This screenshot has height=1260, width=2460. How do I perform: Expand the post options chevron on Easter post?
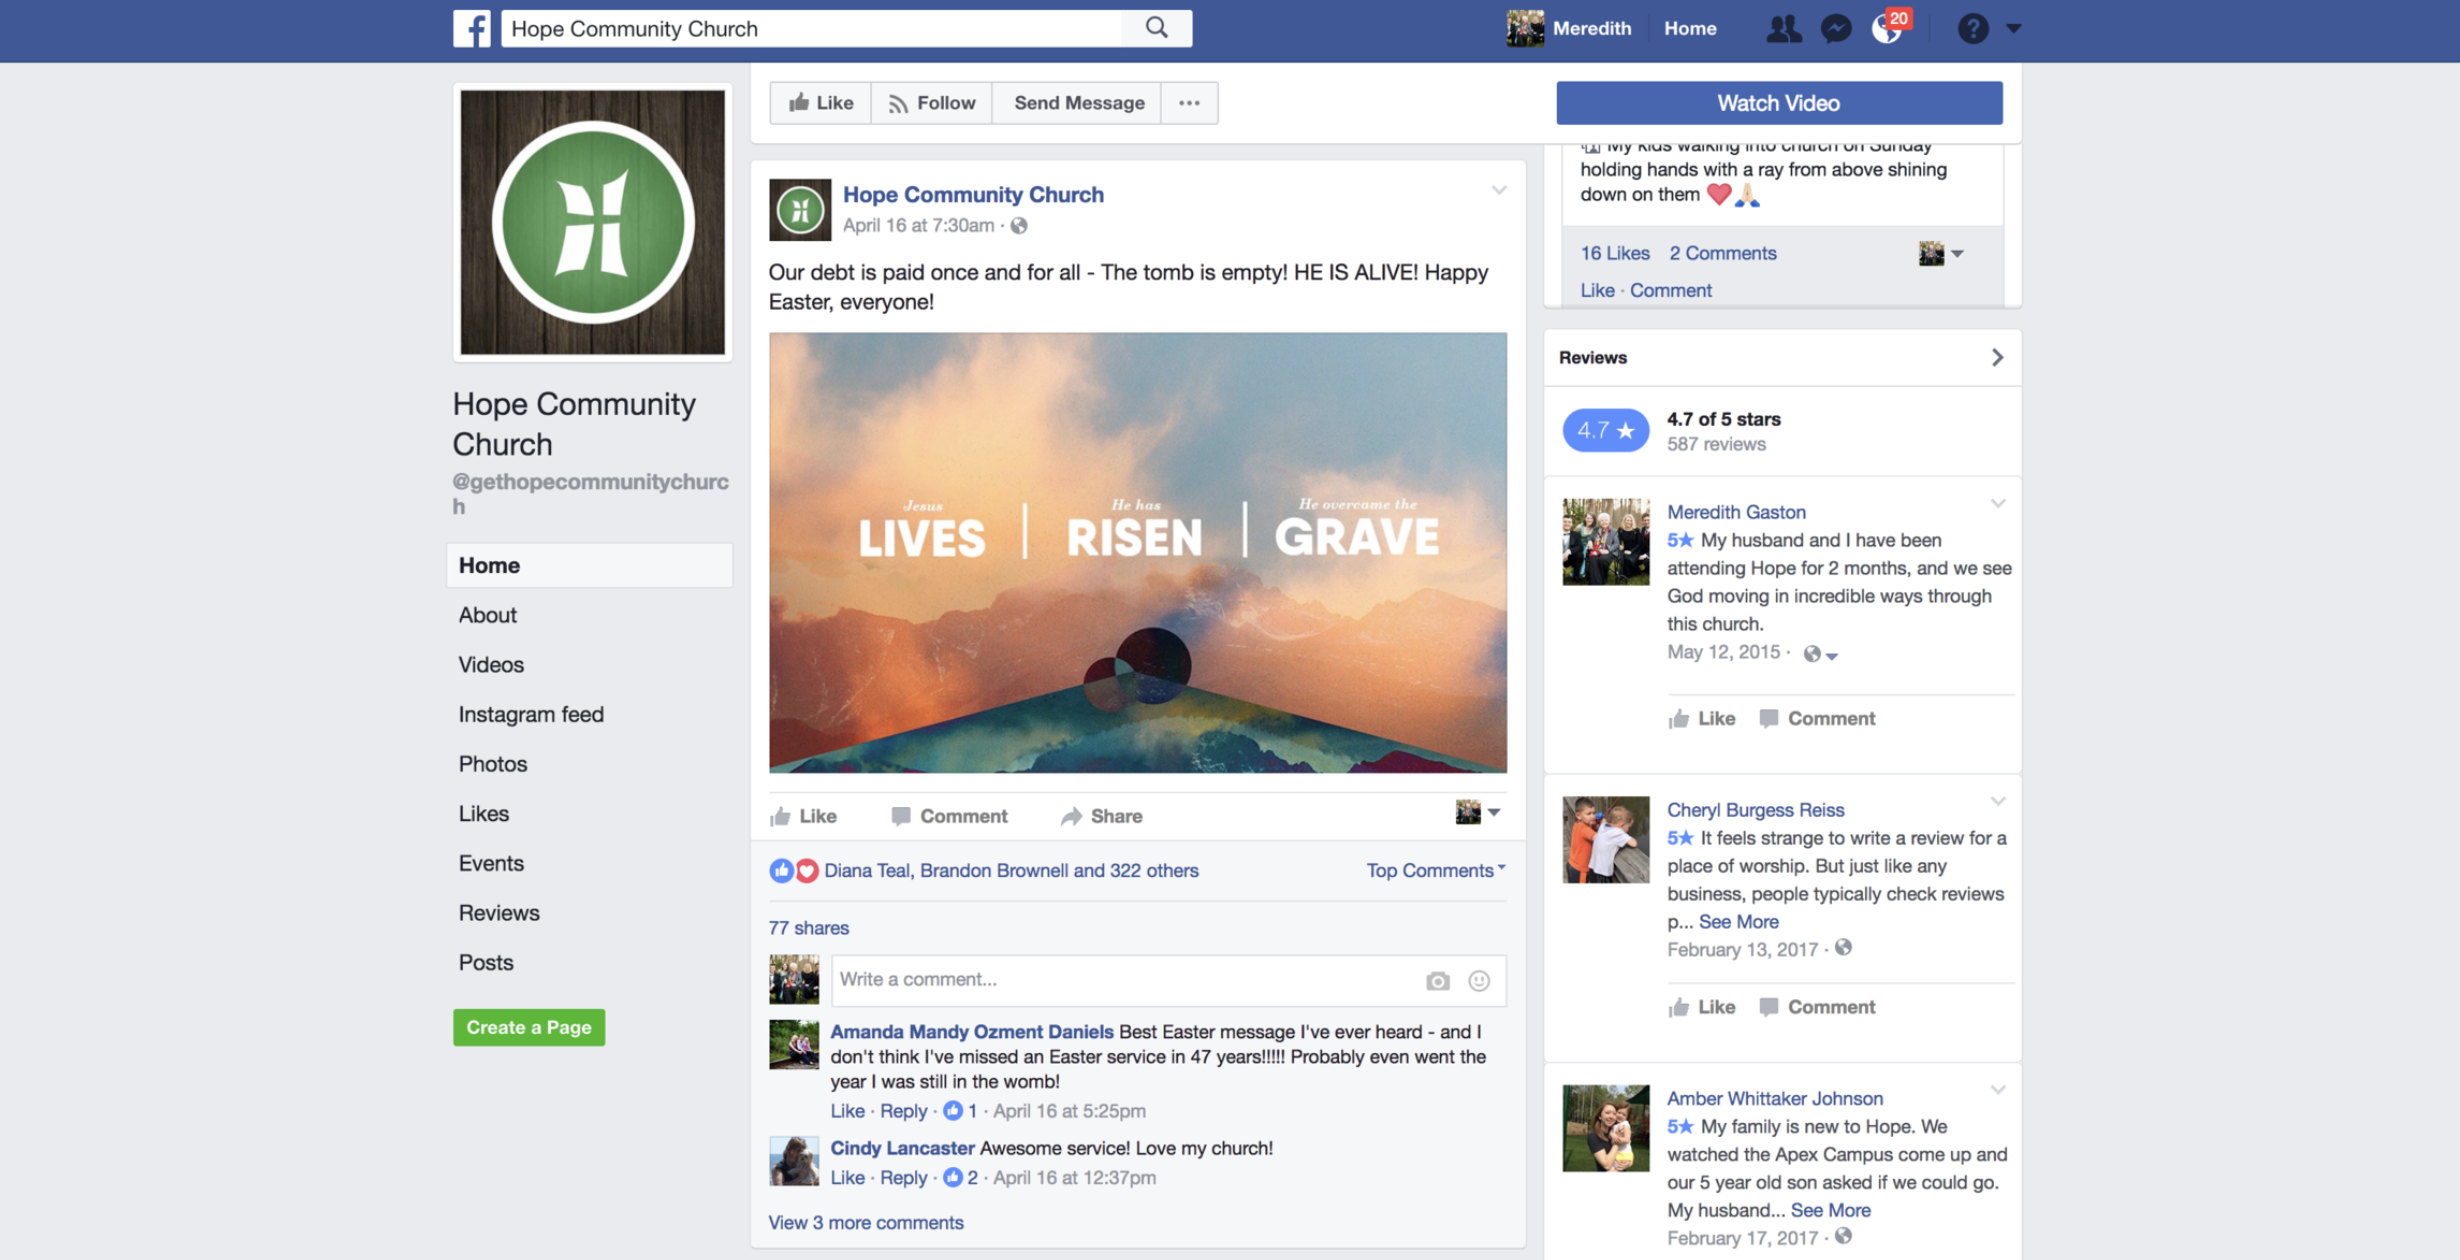(x=1498, y=190)
